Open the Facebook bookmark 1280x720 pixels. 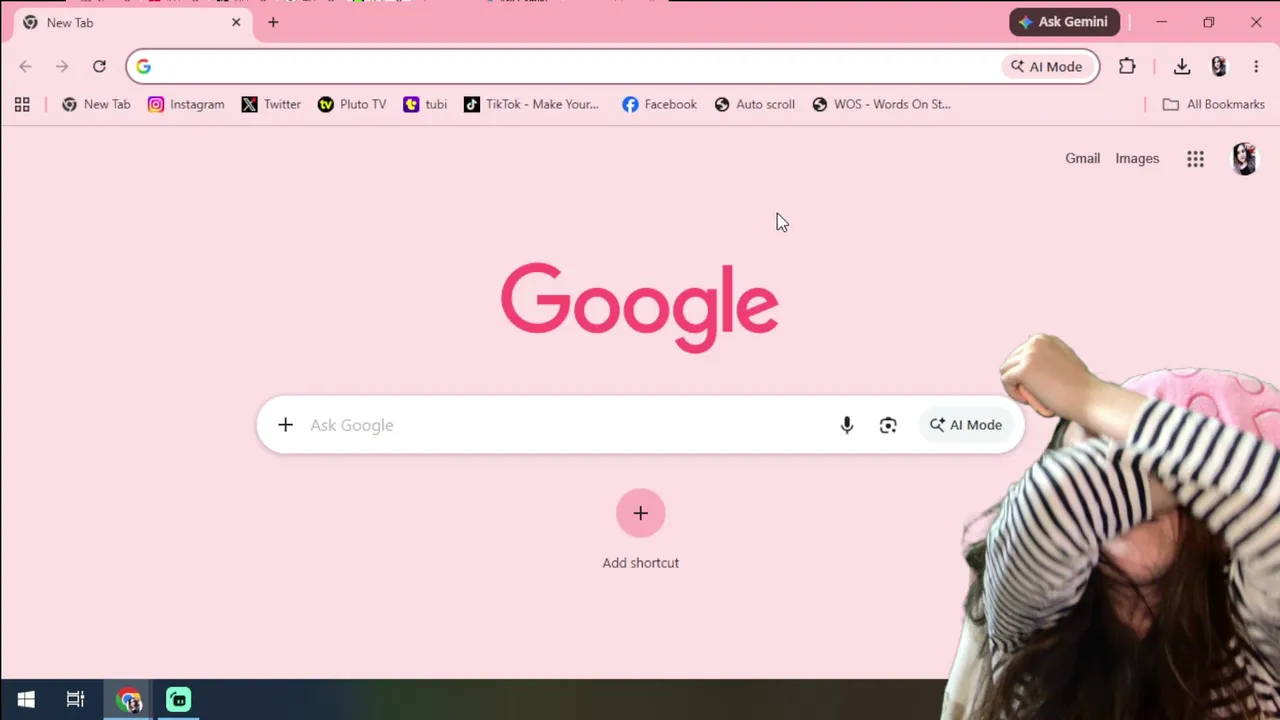tap(659, 104)
